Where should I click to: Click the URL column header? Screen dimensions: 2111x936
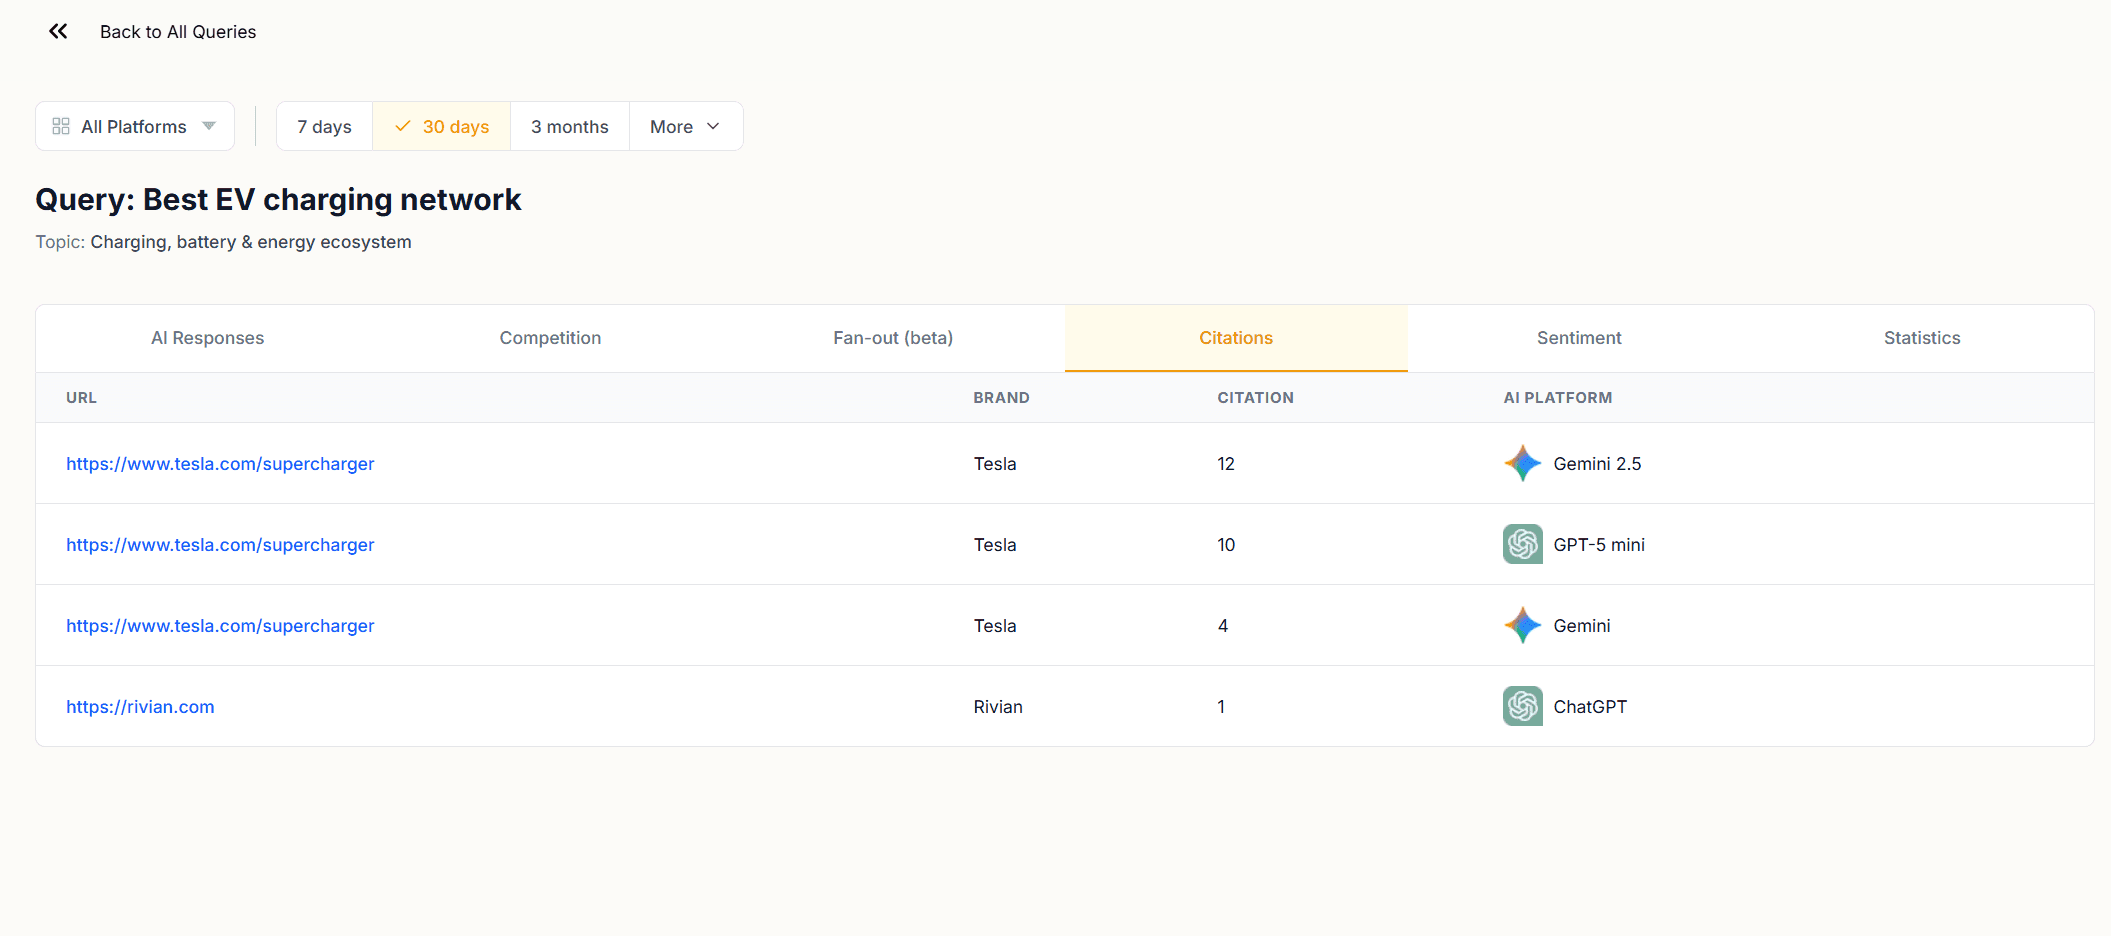click(82, 398)
